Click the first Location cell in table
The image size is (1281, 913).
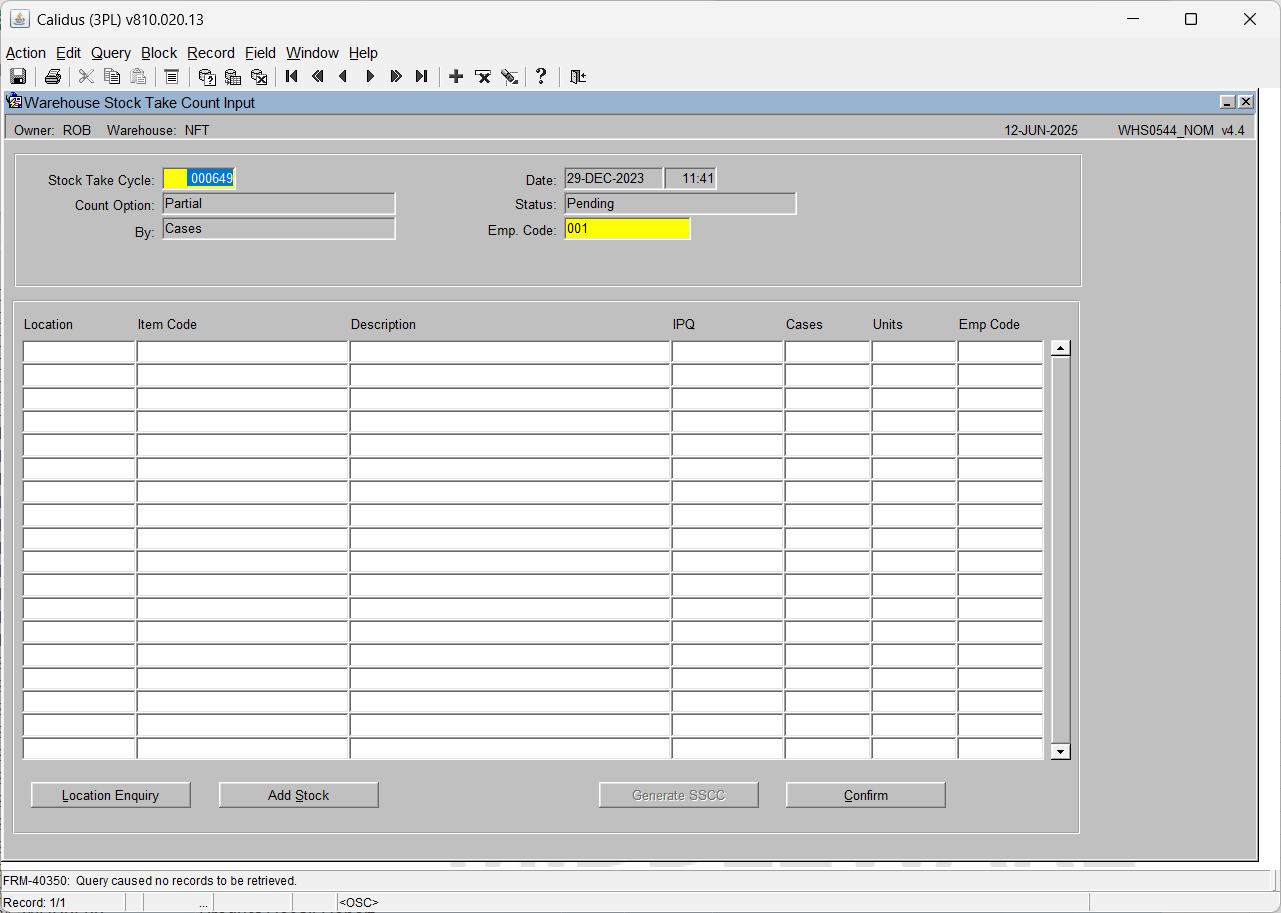79,352
